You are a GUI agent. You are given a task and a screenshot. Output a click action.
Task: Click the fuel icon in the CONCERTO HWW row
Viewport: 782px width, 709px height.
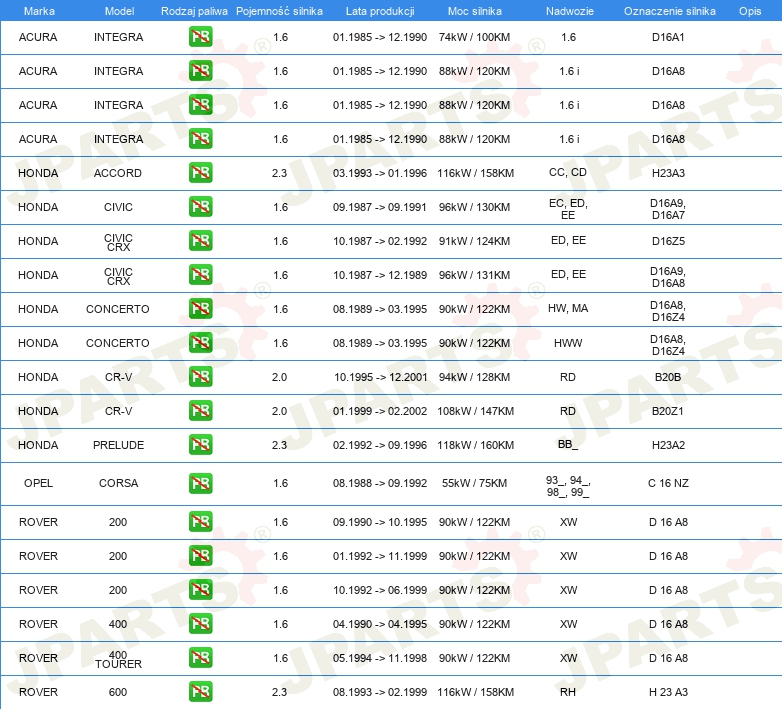pyautogui.click(x=200, y=342)
